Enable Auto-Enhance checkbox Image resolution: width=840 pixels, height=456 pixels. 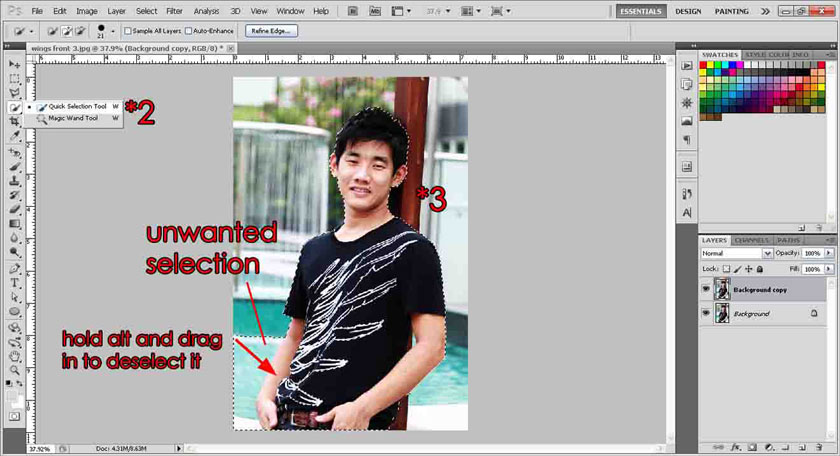pyautogui.click(x=189, y=31)
